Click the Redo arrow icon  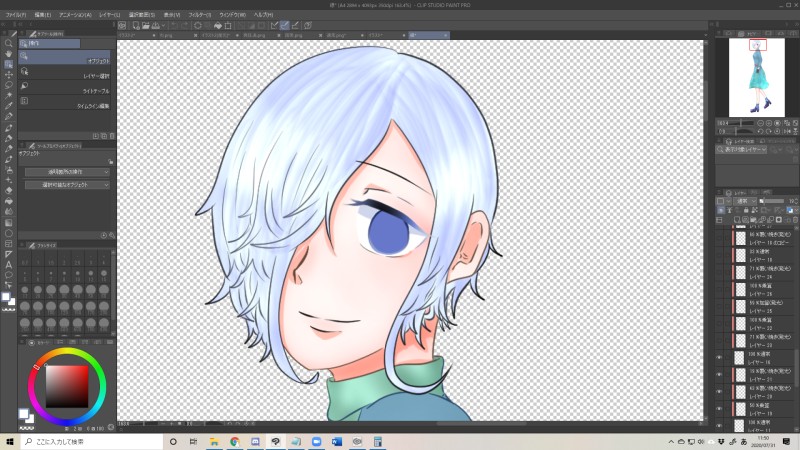click(184, 25)
